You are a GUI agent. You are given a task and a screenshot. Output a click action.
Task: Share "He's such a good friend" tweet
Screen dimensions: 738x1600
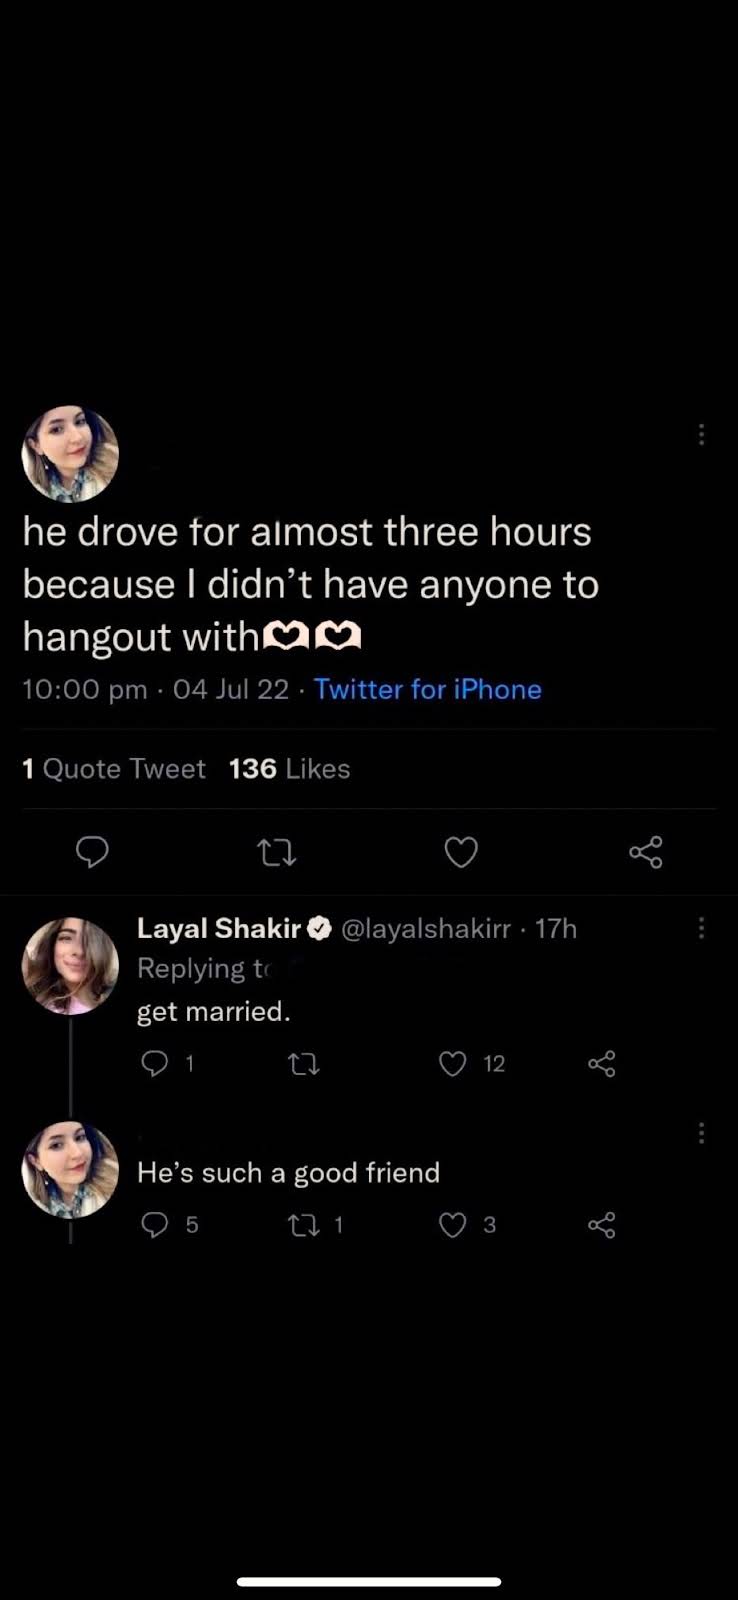click(602, 1225)
